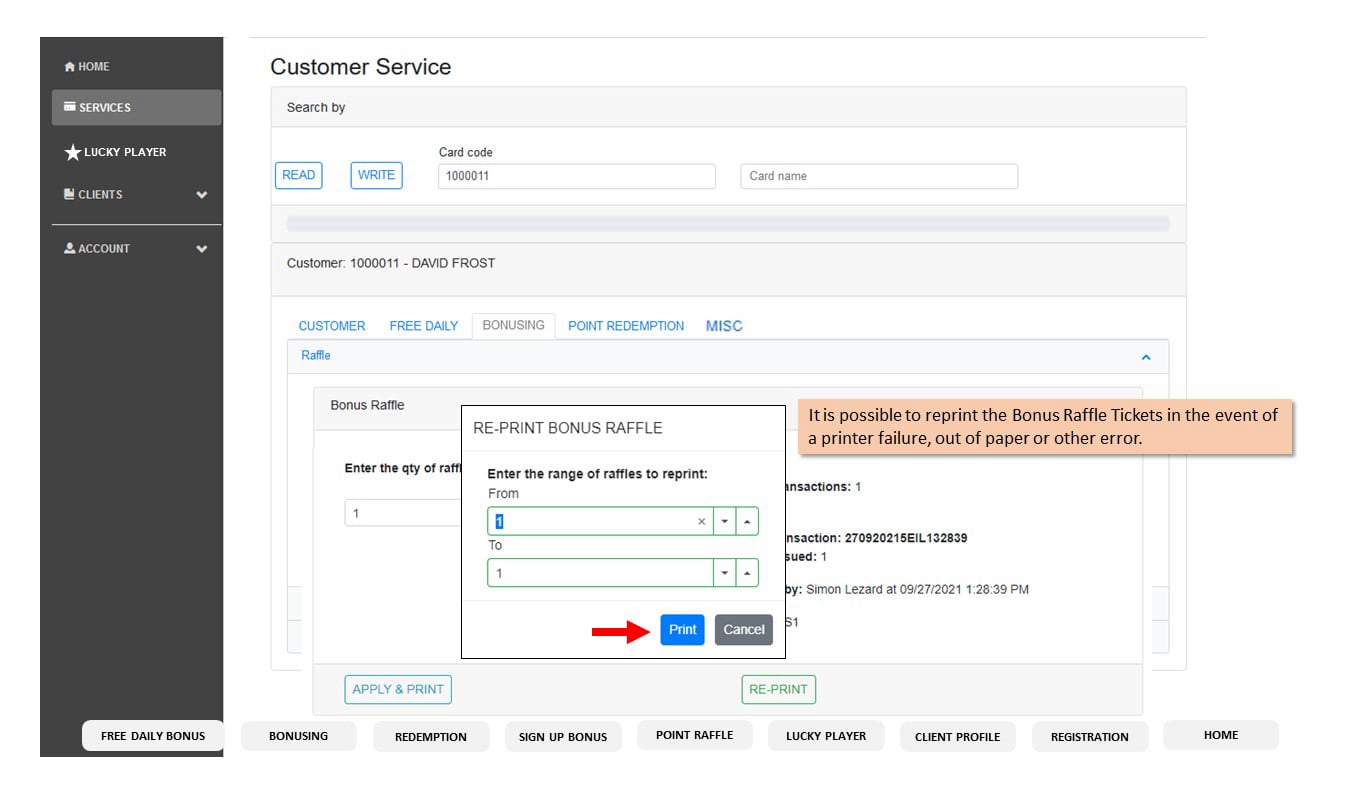The width and height of the screenshot is (1361, 794).
Task: Open Services via its card icon
Action: pyautogui.click(x=70, y=107)
